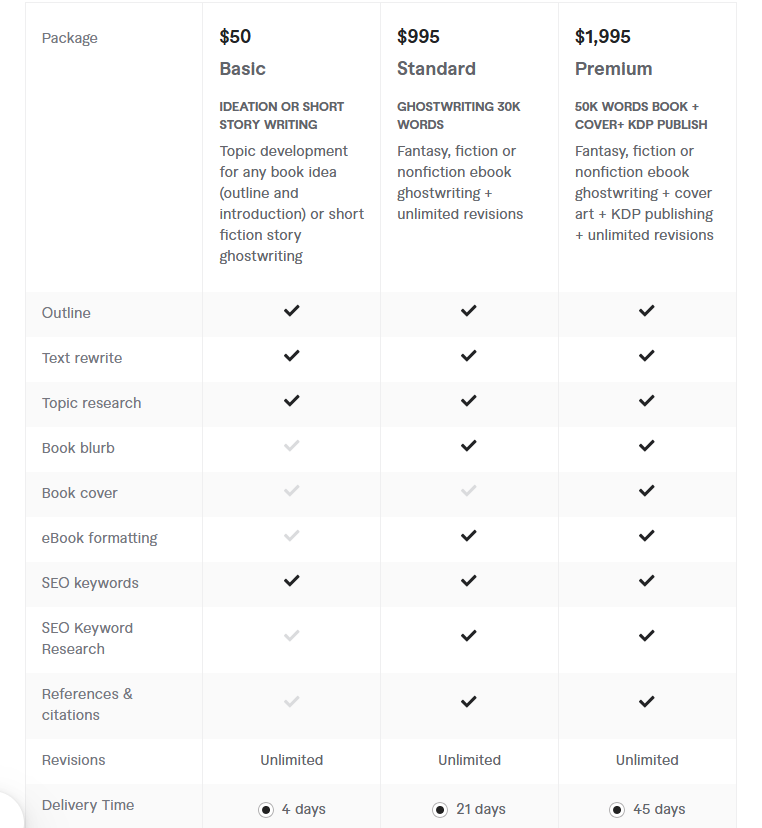Click the Basic Outline checkmark
This screenshot has width=762, height=828.
tap(291, 310)
